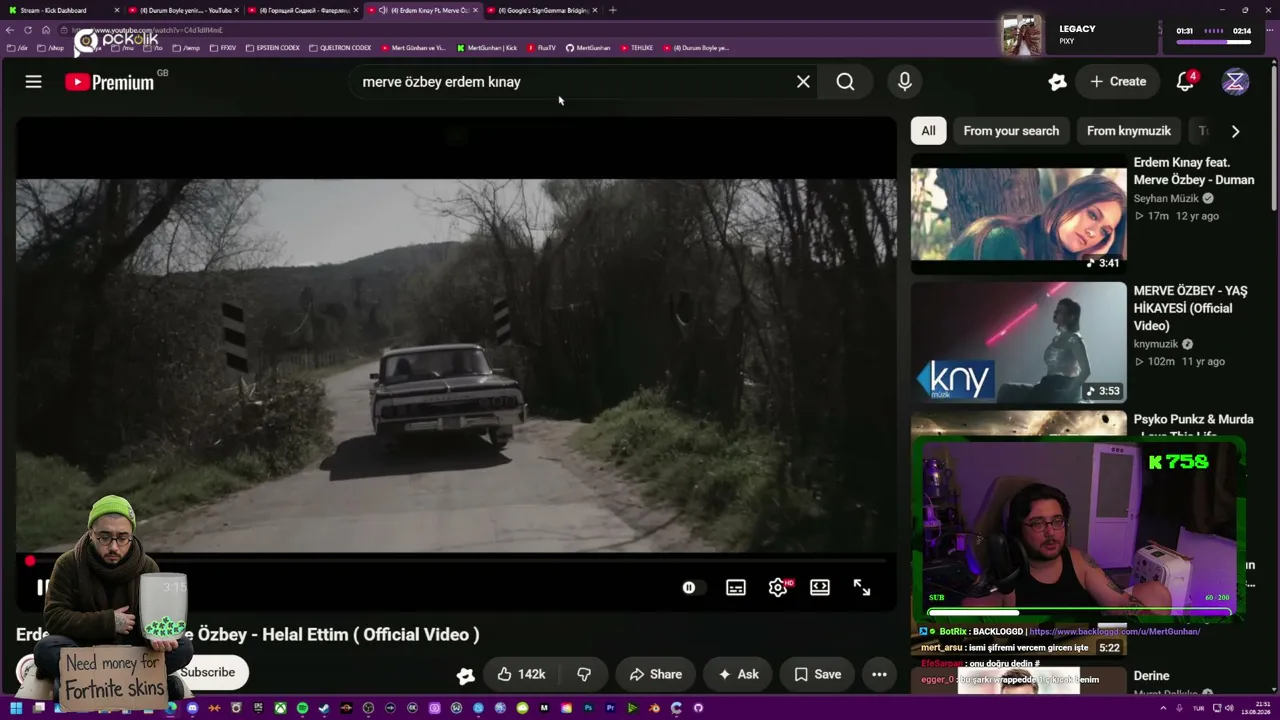
Task: Open YouTube notifications bell
Action: [x=1185, y=82]
